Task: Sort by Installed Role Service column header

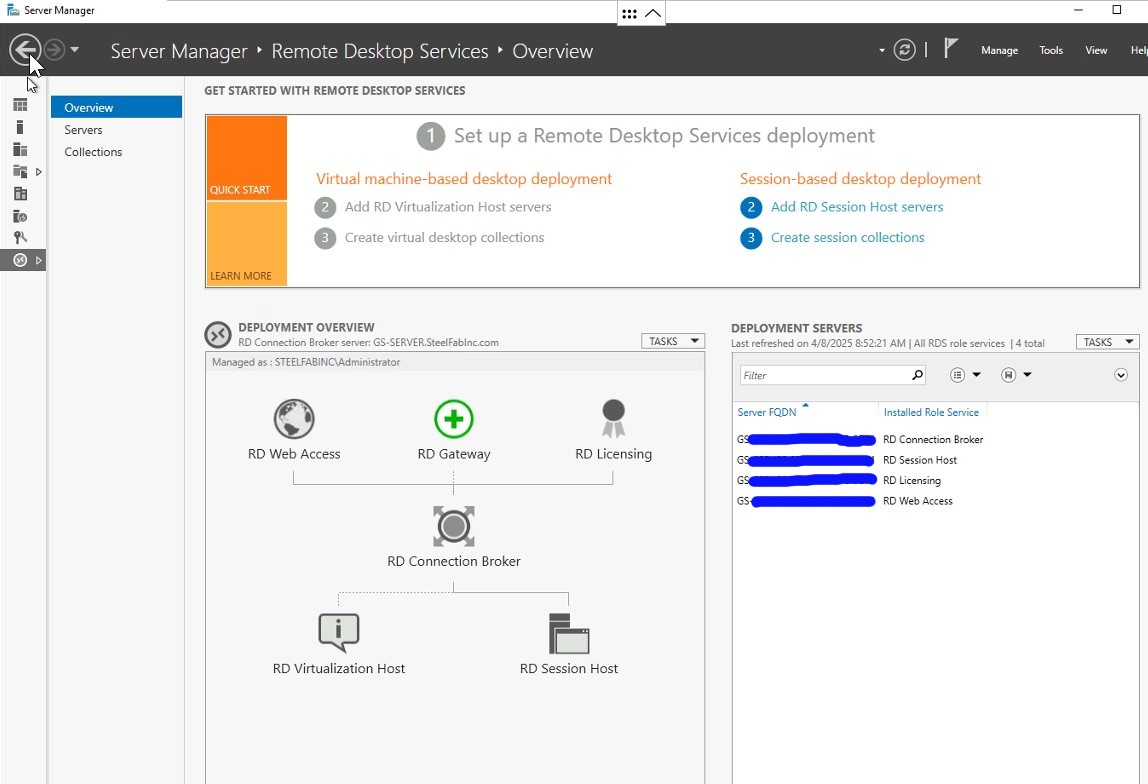Action: (931, 412)
